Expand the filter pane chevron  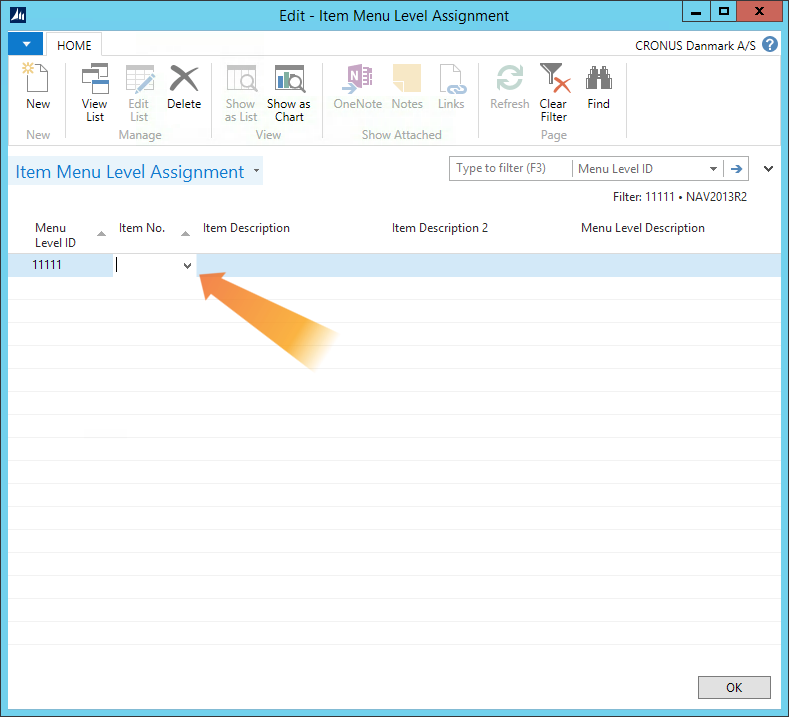[768, 169]
